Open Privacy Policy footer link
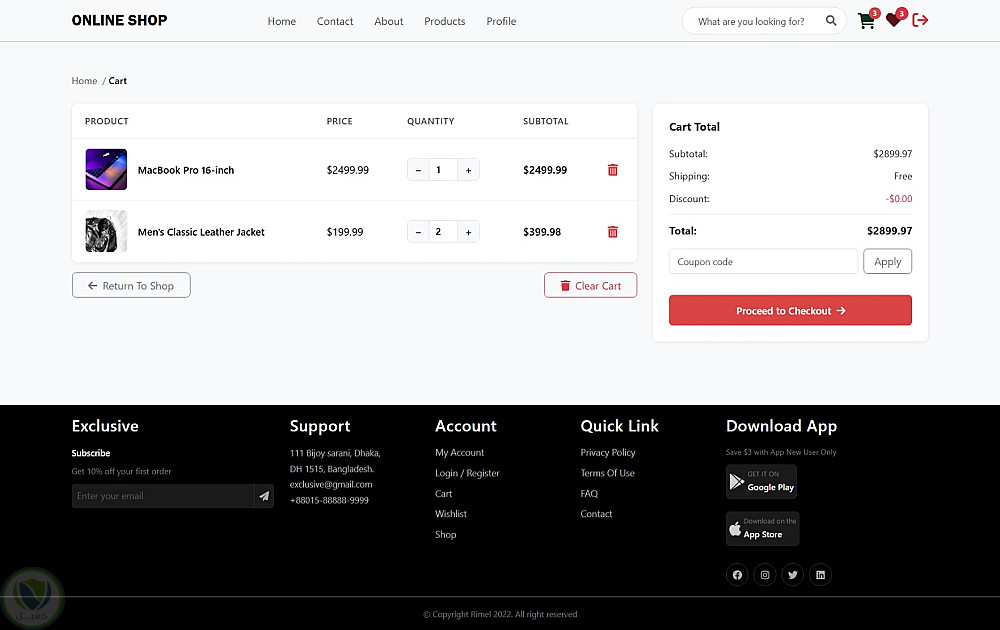Screen dimensions: 1000x630 (x=608, y=453)
